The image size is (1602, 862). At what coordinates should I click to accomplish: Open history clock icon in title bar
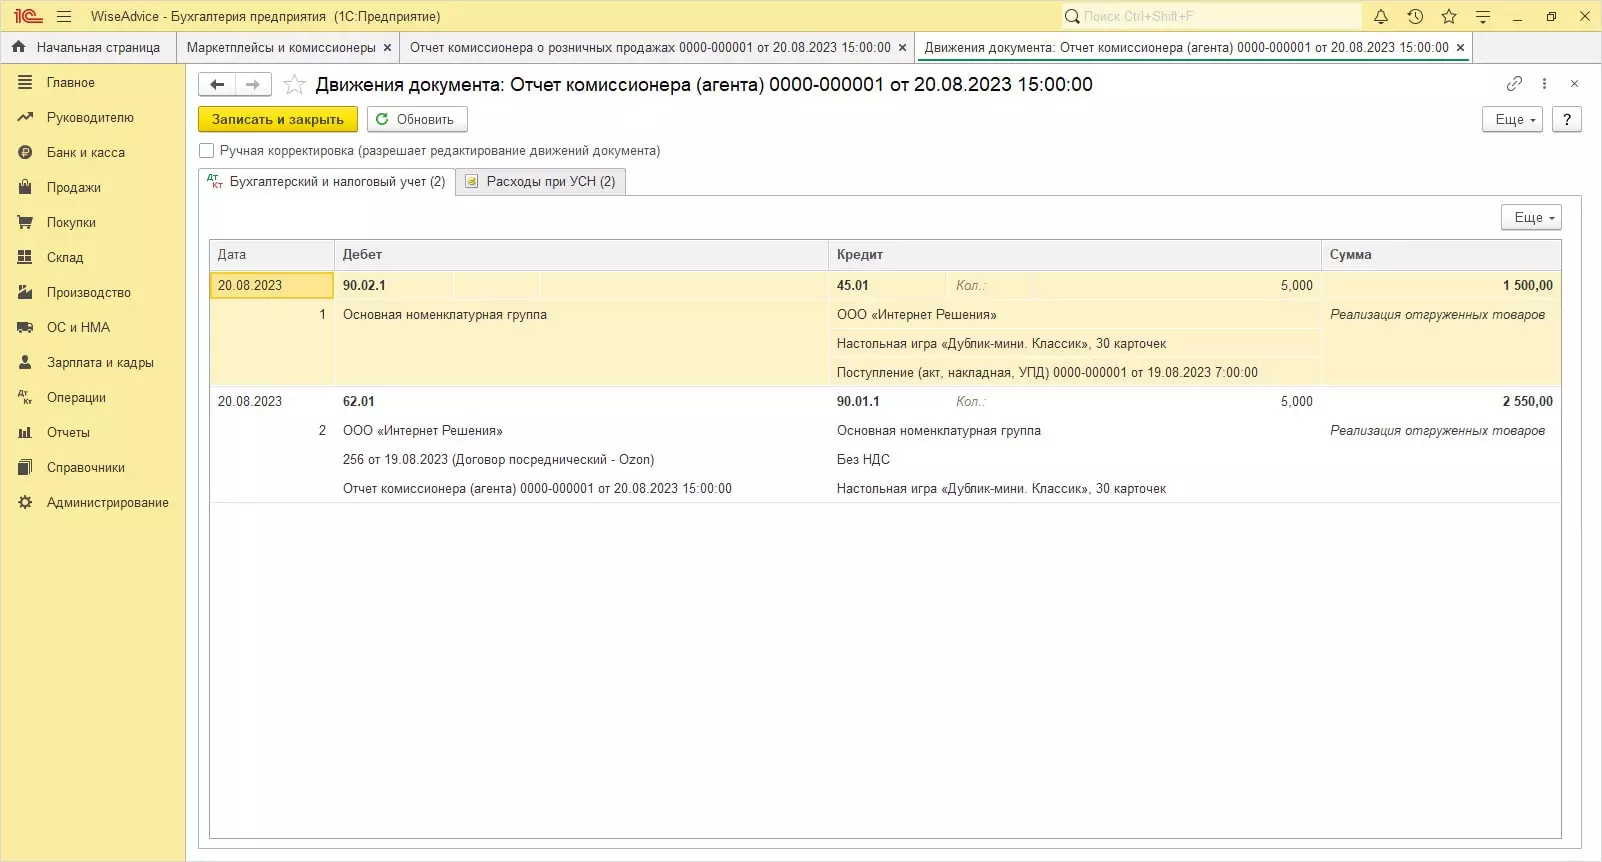[1415, 16]
